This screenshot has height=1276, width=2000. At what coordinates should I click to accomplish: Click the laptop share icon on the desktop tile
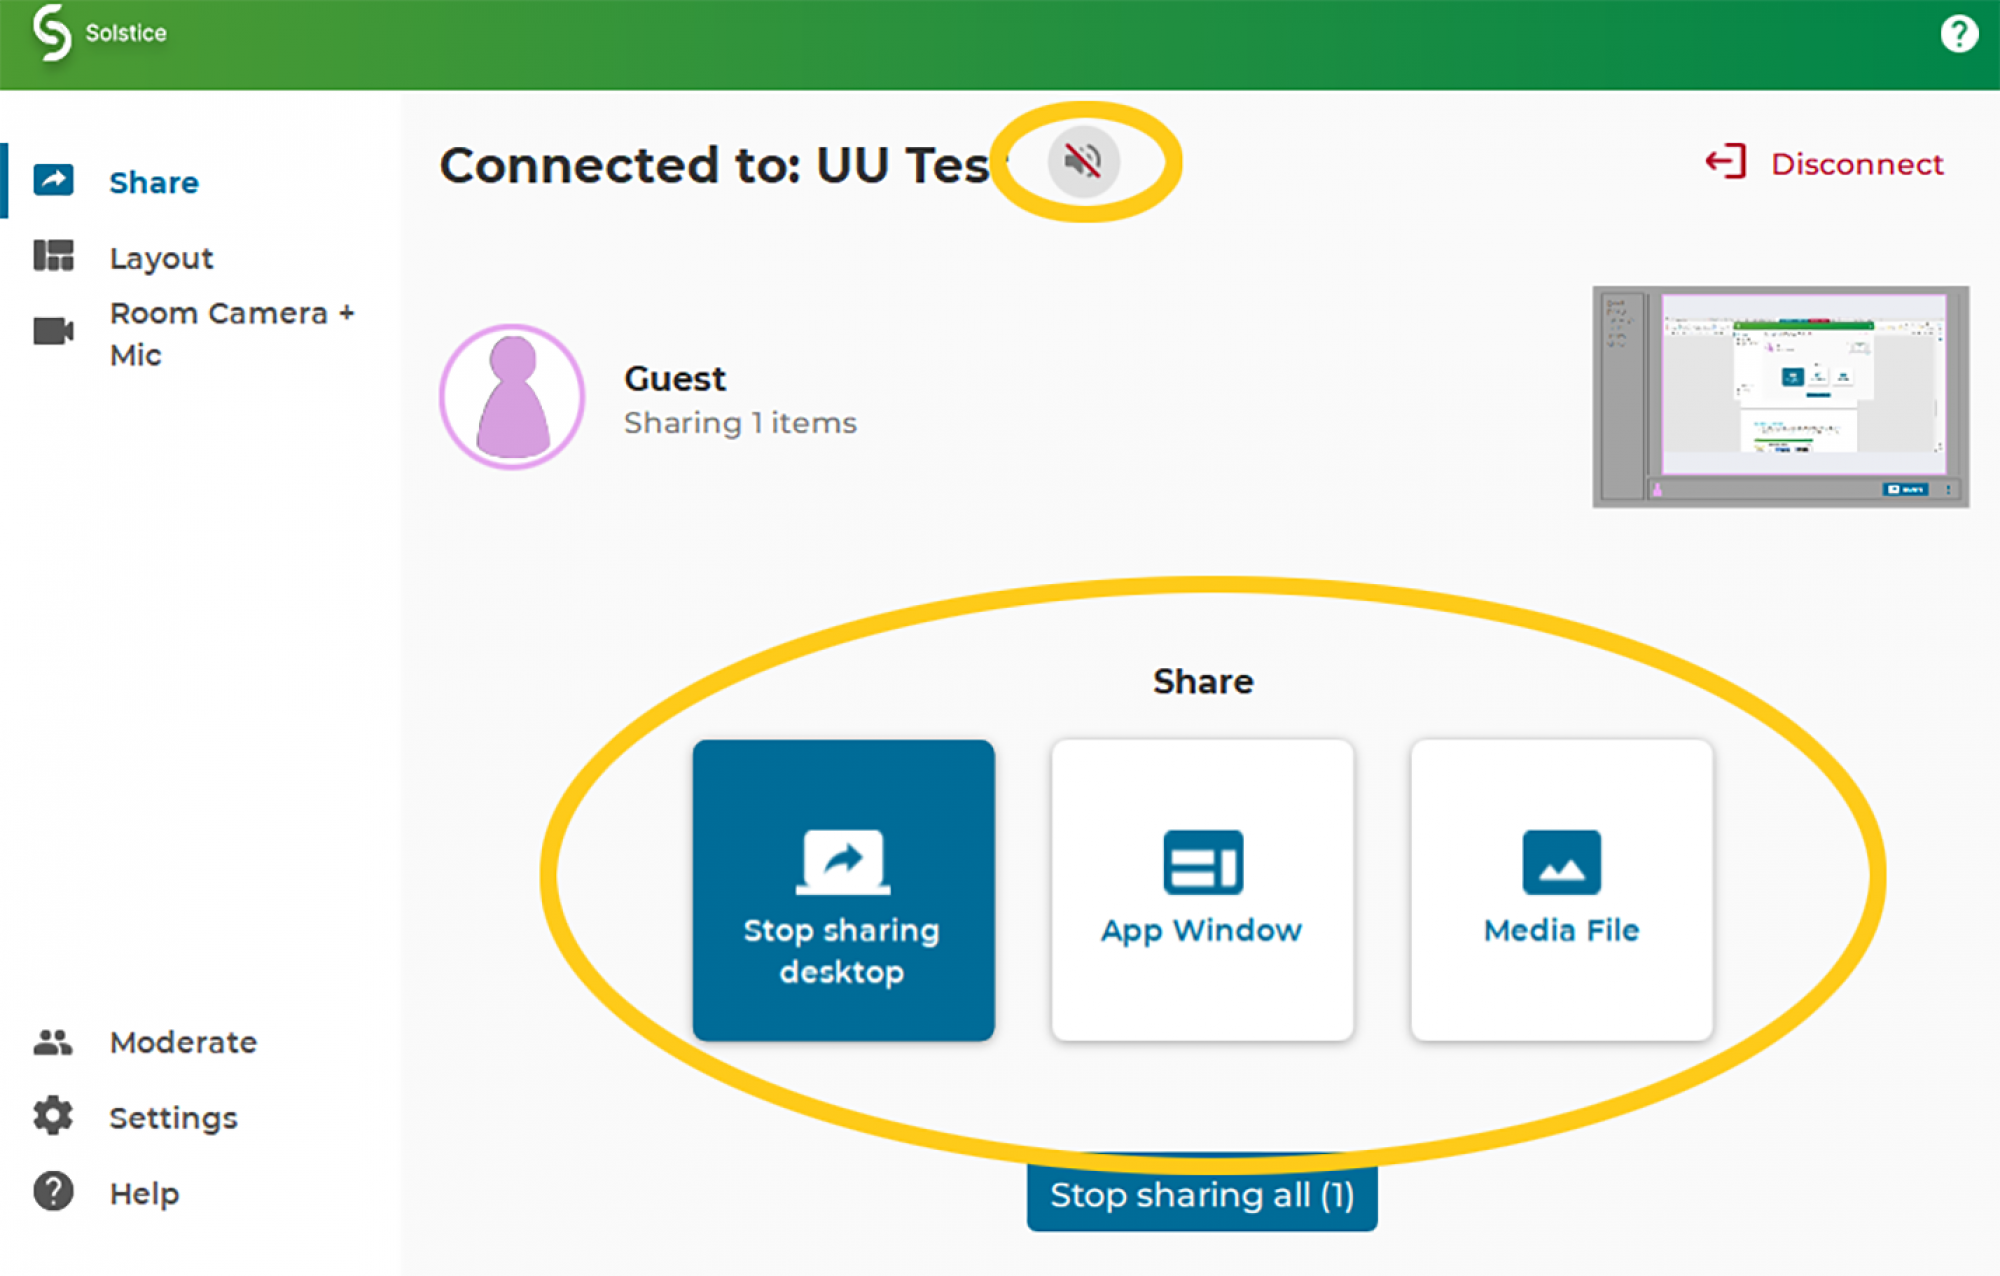coord(843,860)
